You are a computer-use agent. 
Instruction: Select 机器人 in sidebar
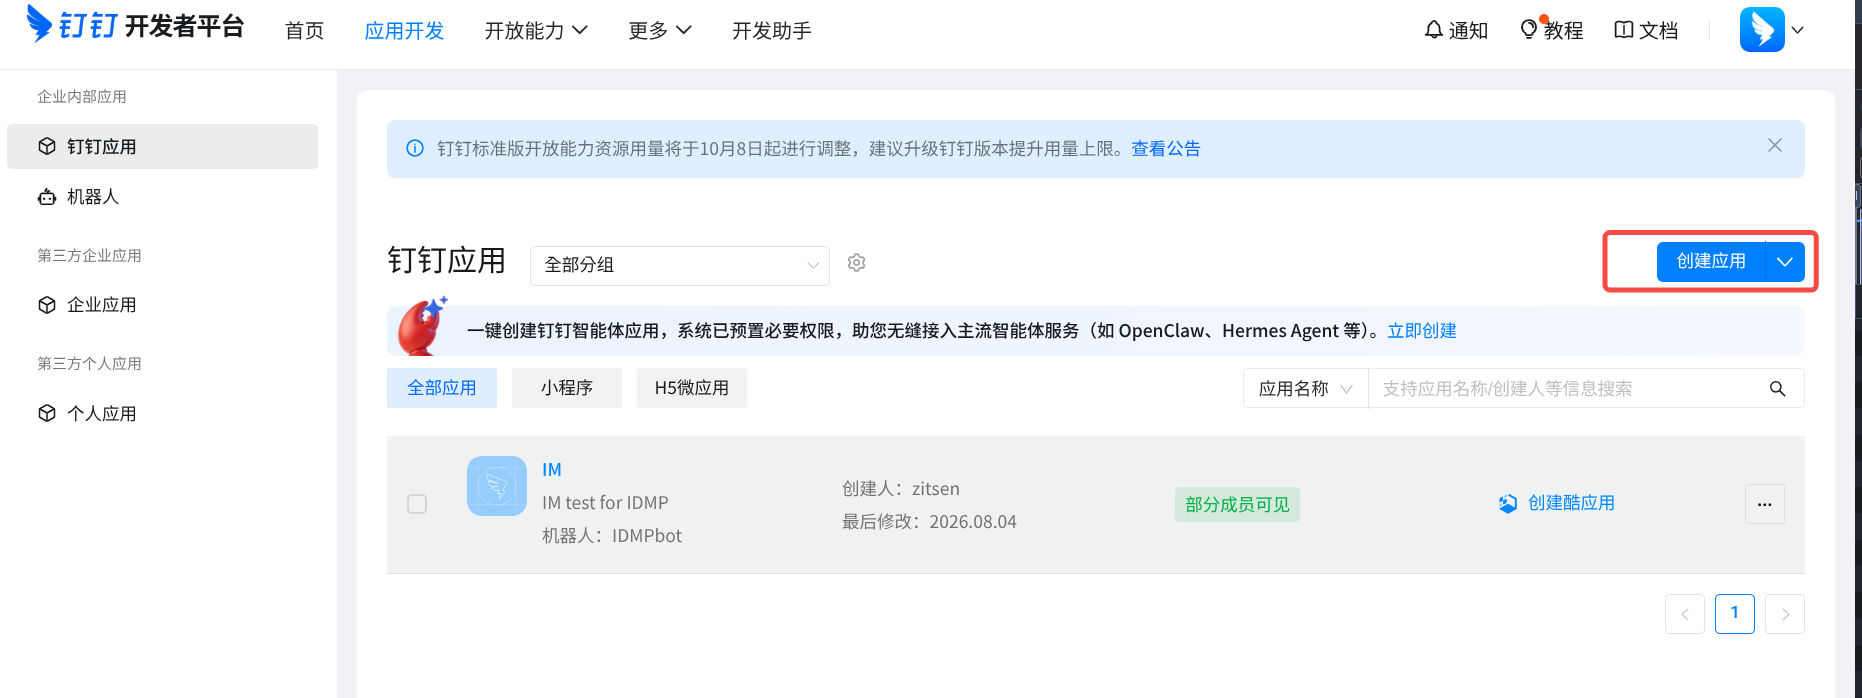point(162,197)
